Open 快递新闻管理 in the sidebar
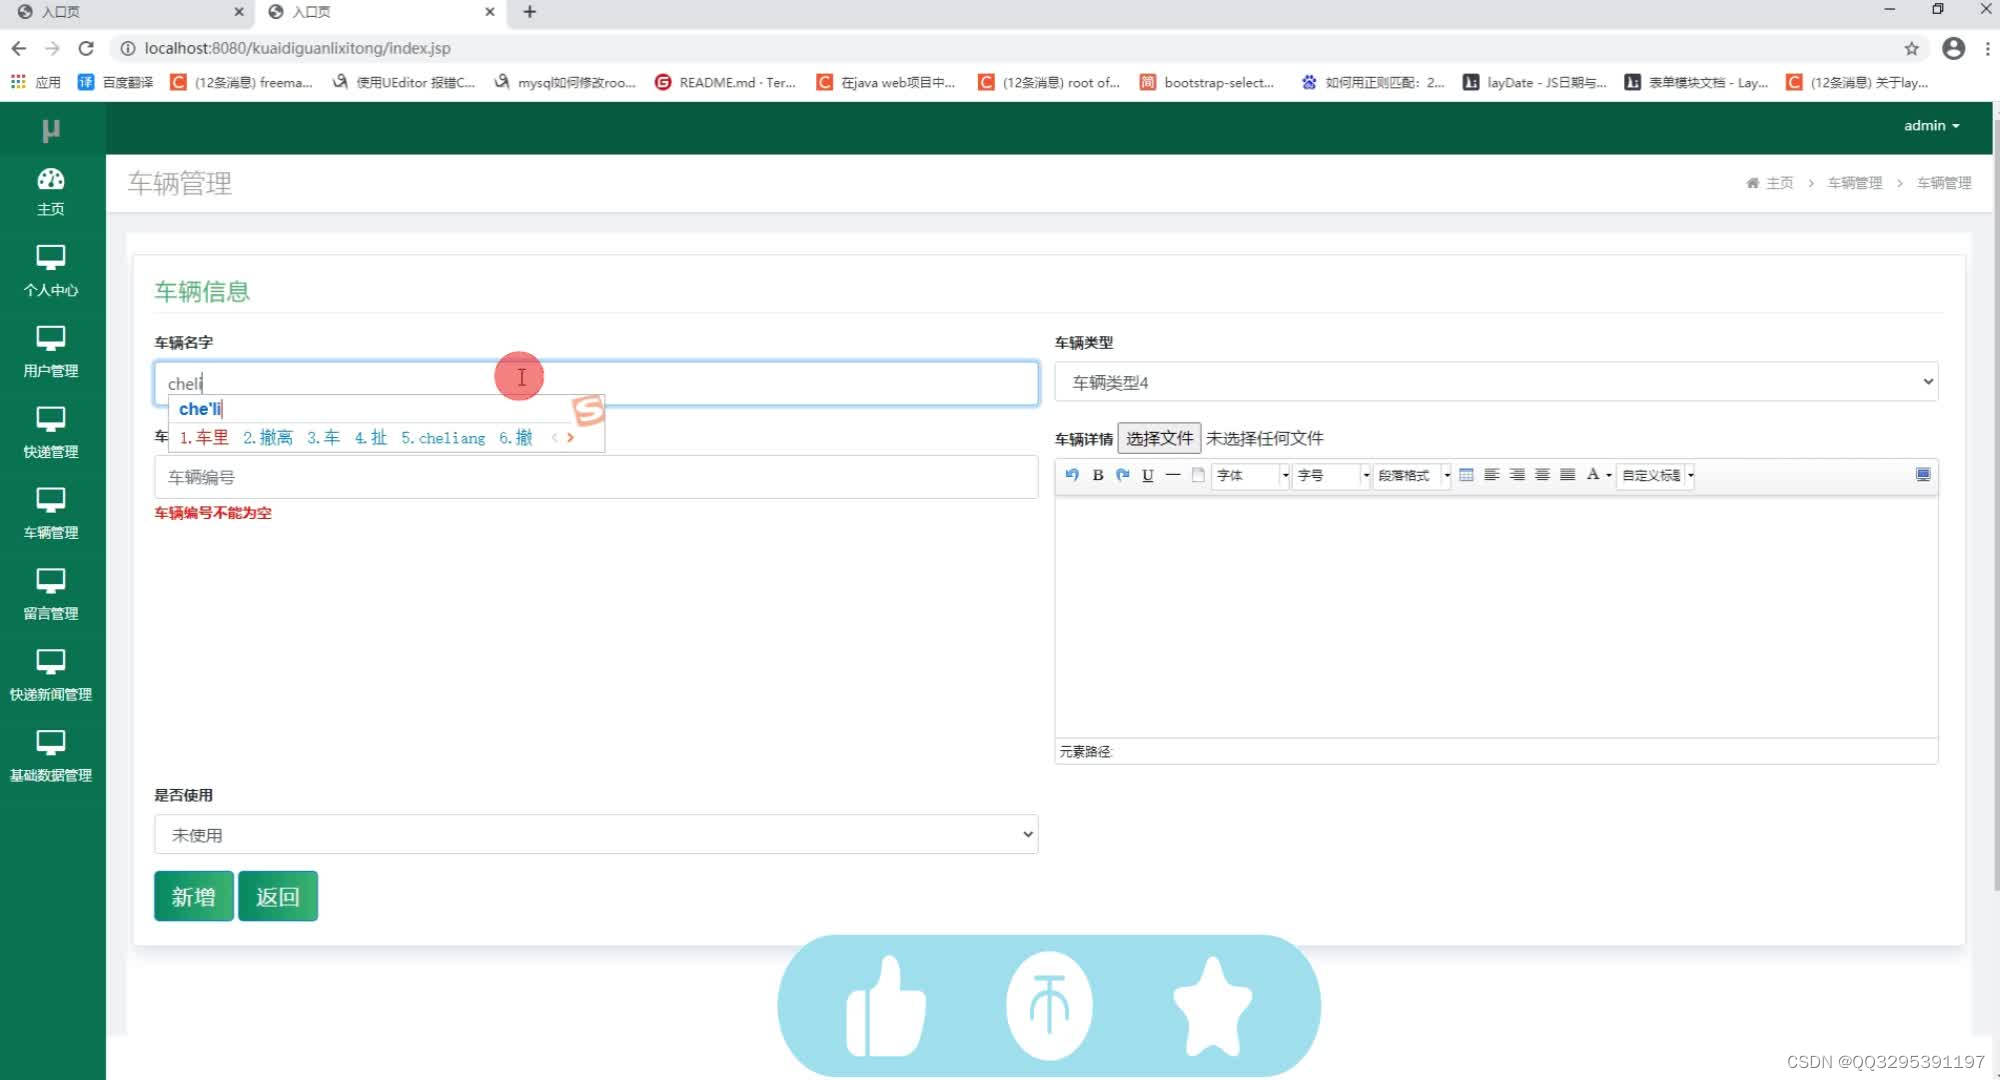This screenshot has height=1080, width=2000. point(51,677)
